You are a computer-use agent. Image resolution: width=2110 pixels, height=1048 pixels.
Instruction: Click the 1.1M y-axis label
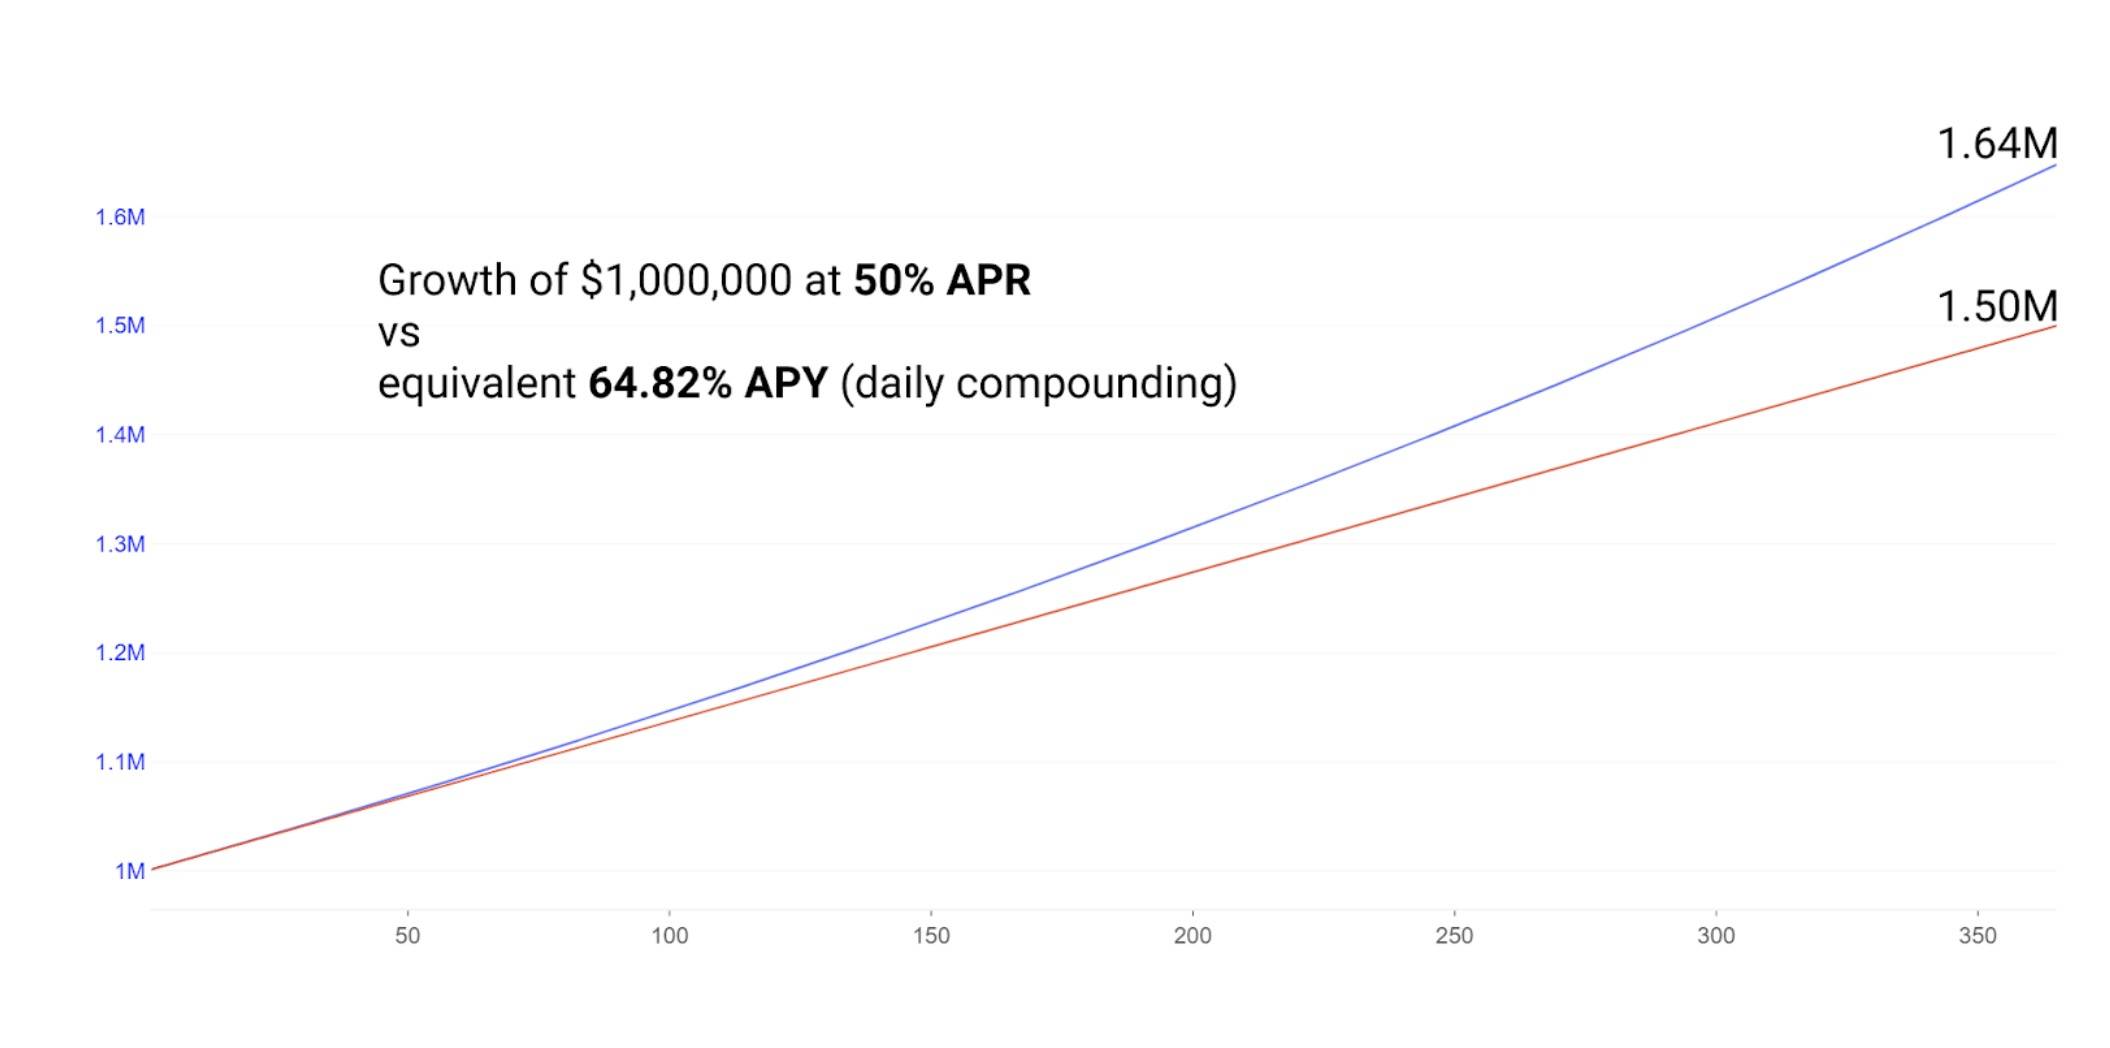click(x=120, y=762)
